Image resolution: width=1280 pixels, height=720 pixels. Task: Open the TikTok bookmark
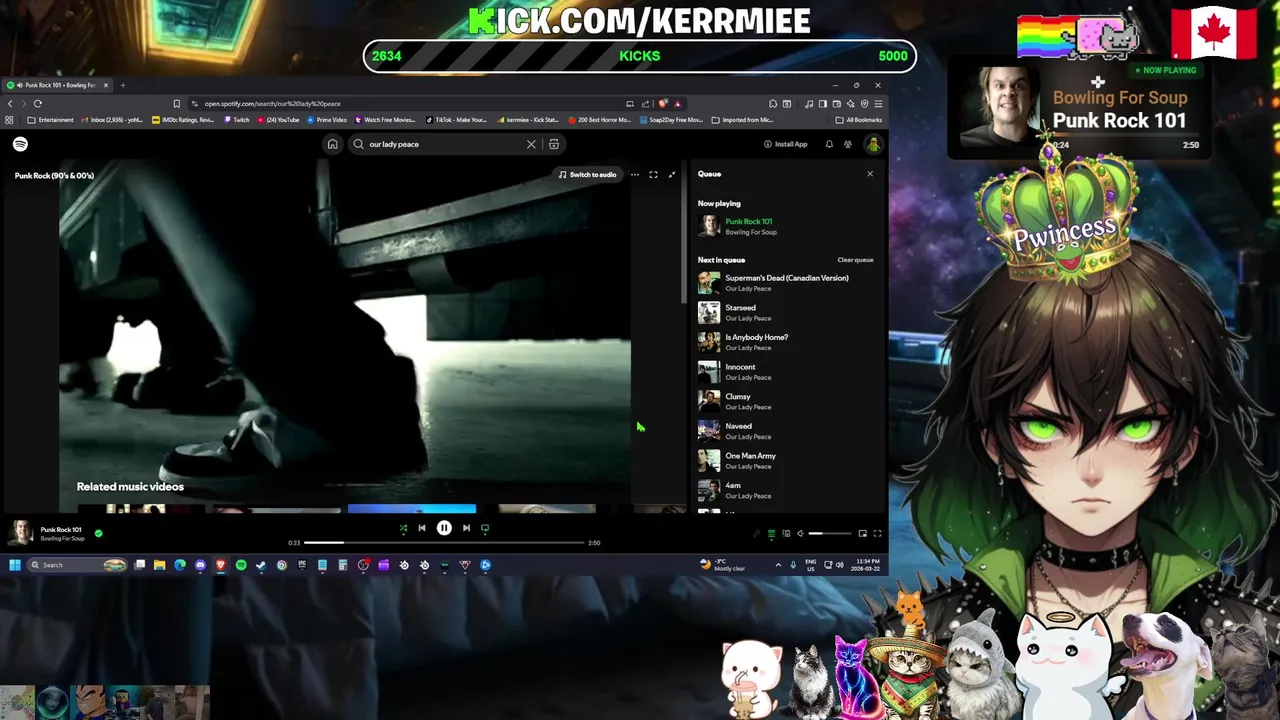[x=457, y=120]
